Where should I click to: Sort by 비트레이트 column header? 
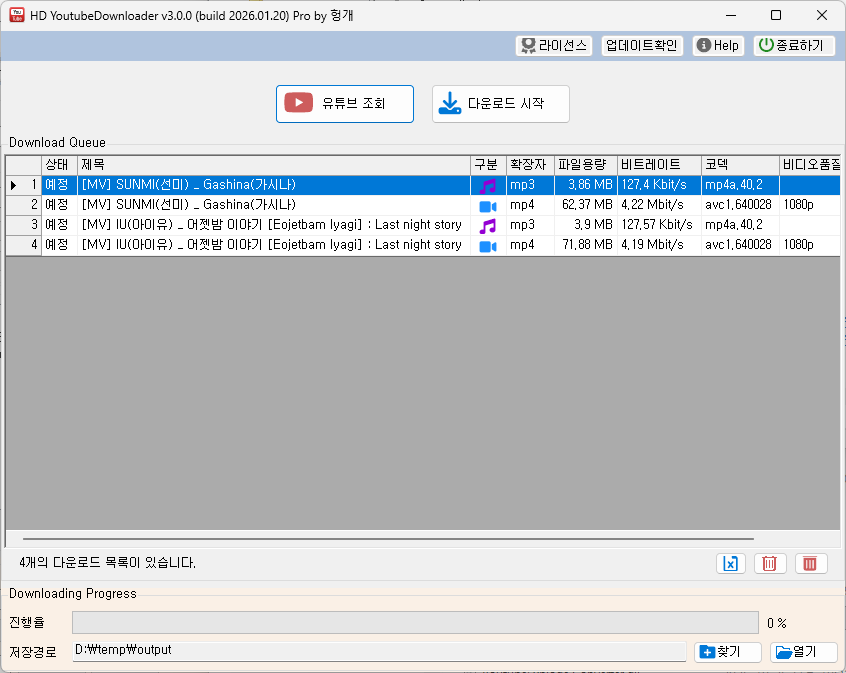click(659, 165)
